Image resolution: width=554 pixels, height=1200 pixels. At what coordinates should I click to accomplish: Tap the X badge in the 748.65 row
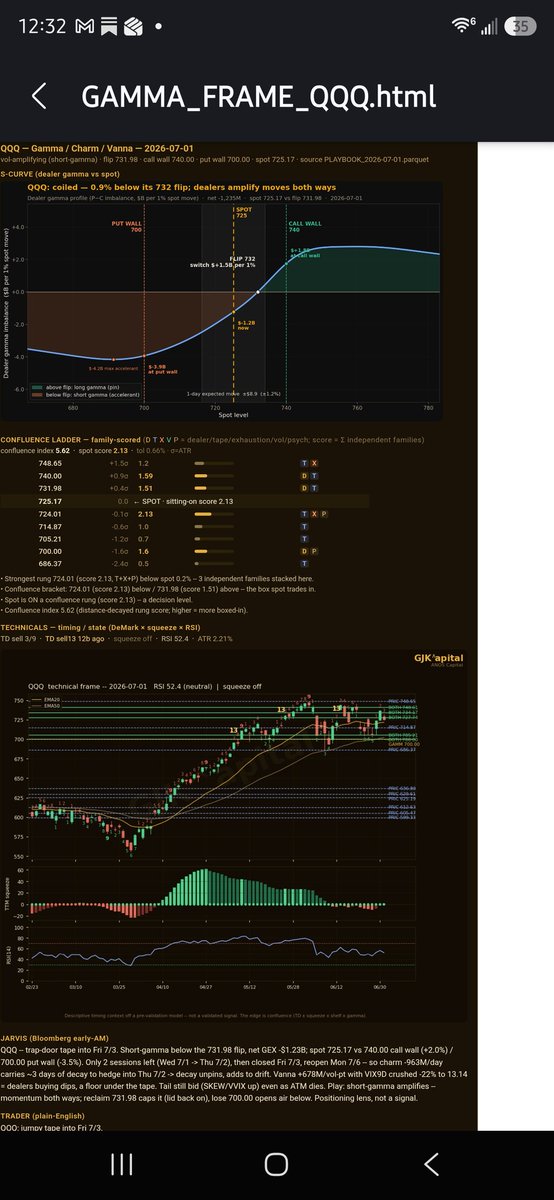point(315,464)
